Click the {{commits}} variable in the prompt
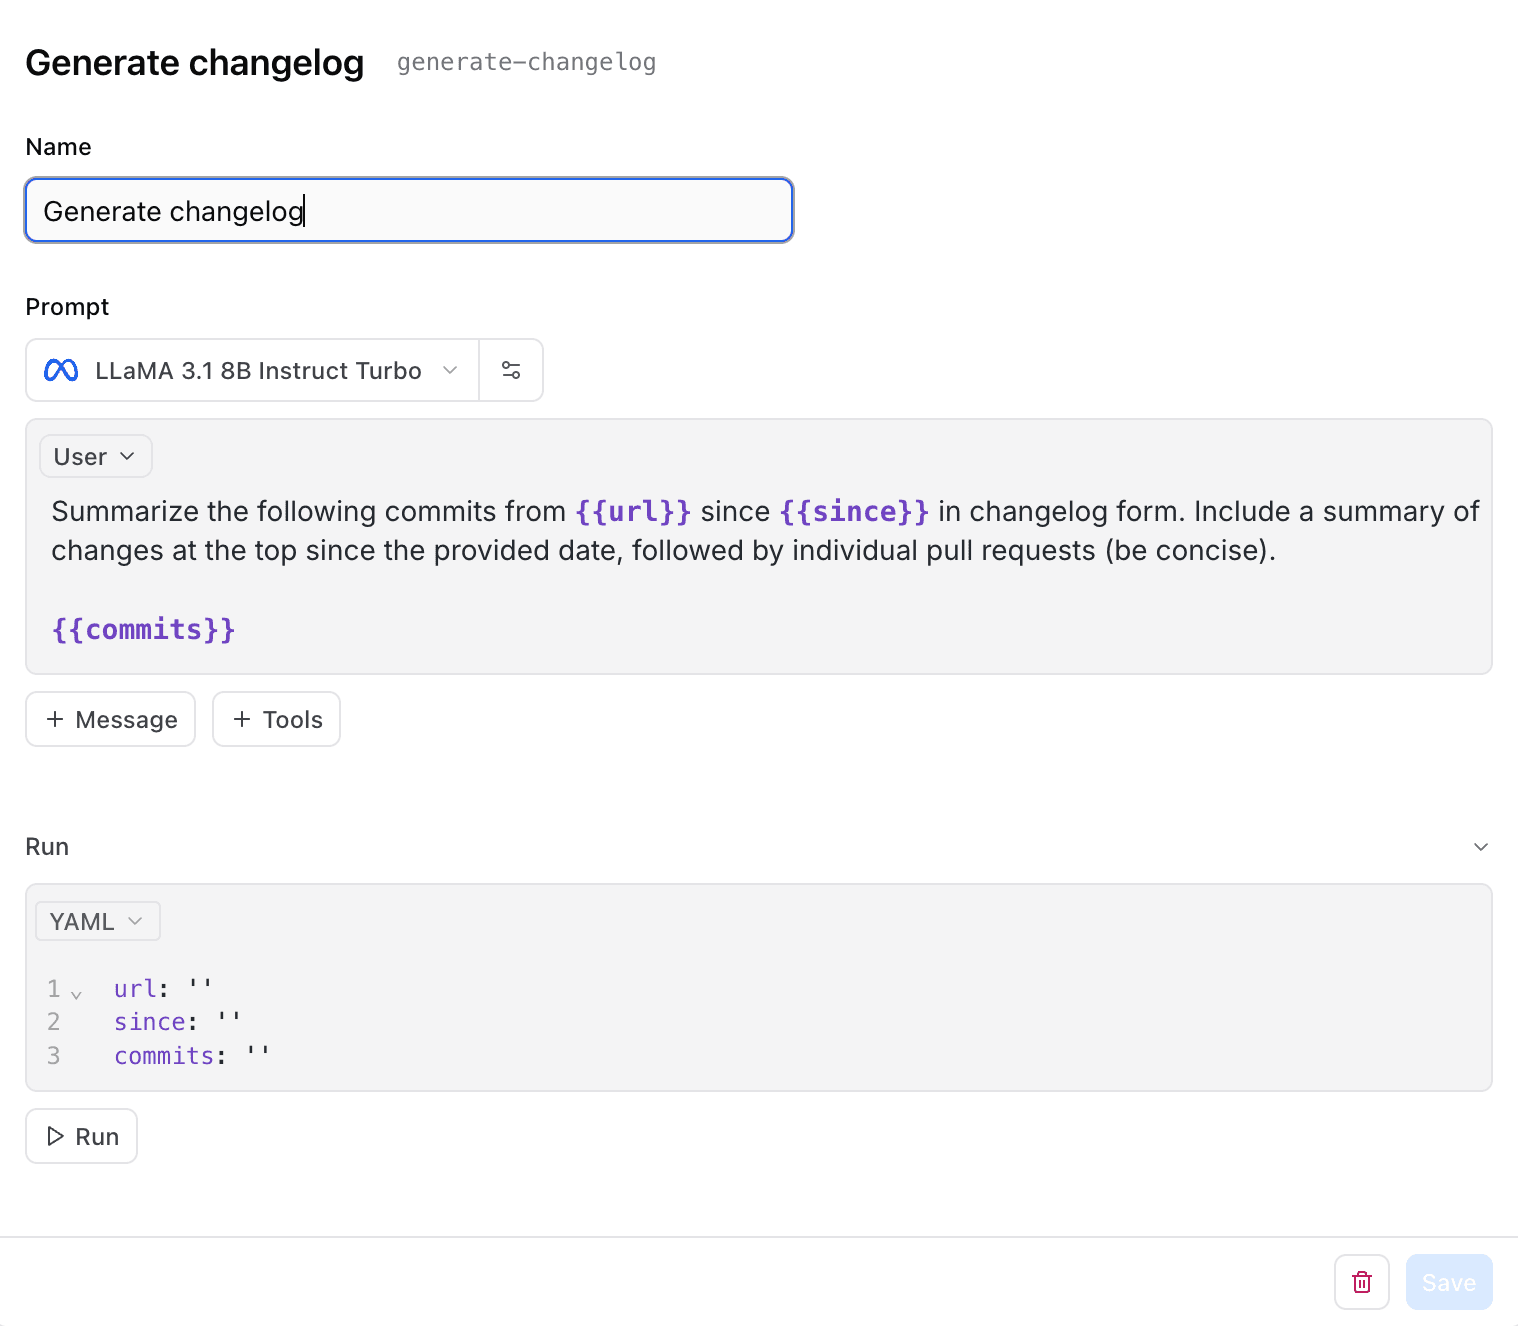 pyautogui.click(x=143, y=629)
